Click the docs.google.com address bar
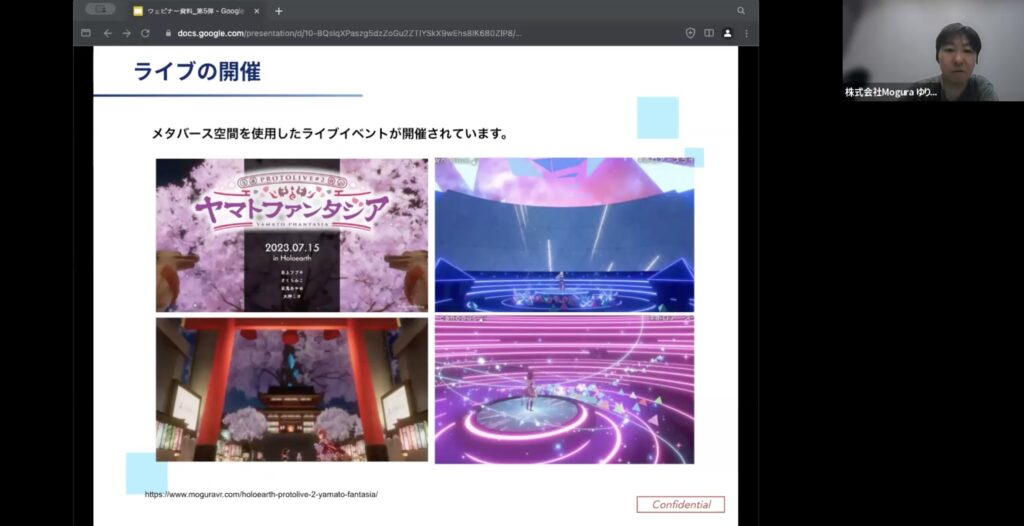The height and width of the screenshot is (526, 1024). pyautogui.click(x=349, y=33)
